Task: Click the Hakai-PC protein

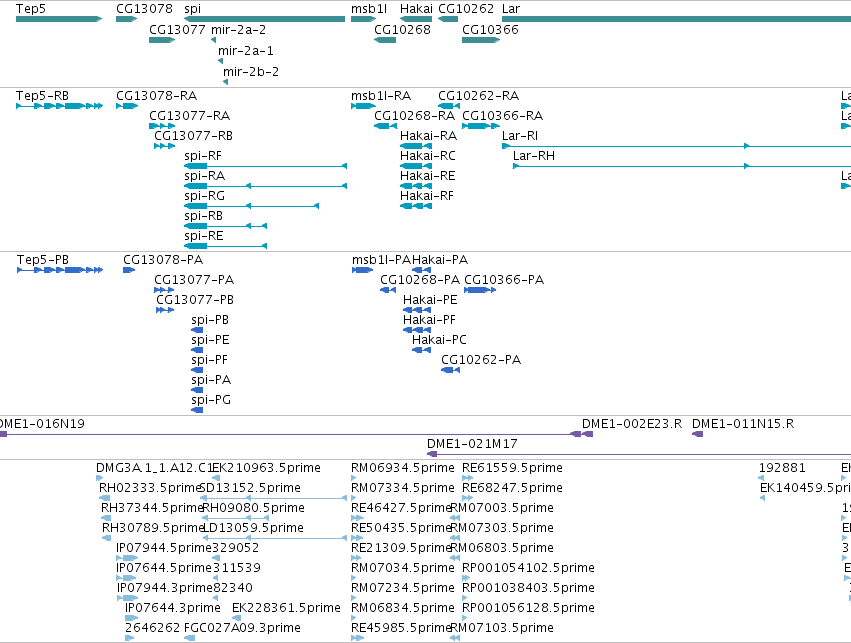Action: 421,350
